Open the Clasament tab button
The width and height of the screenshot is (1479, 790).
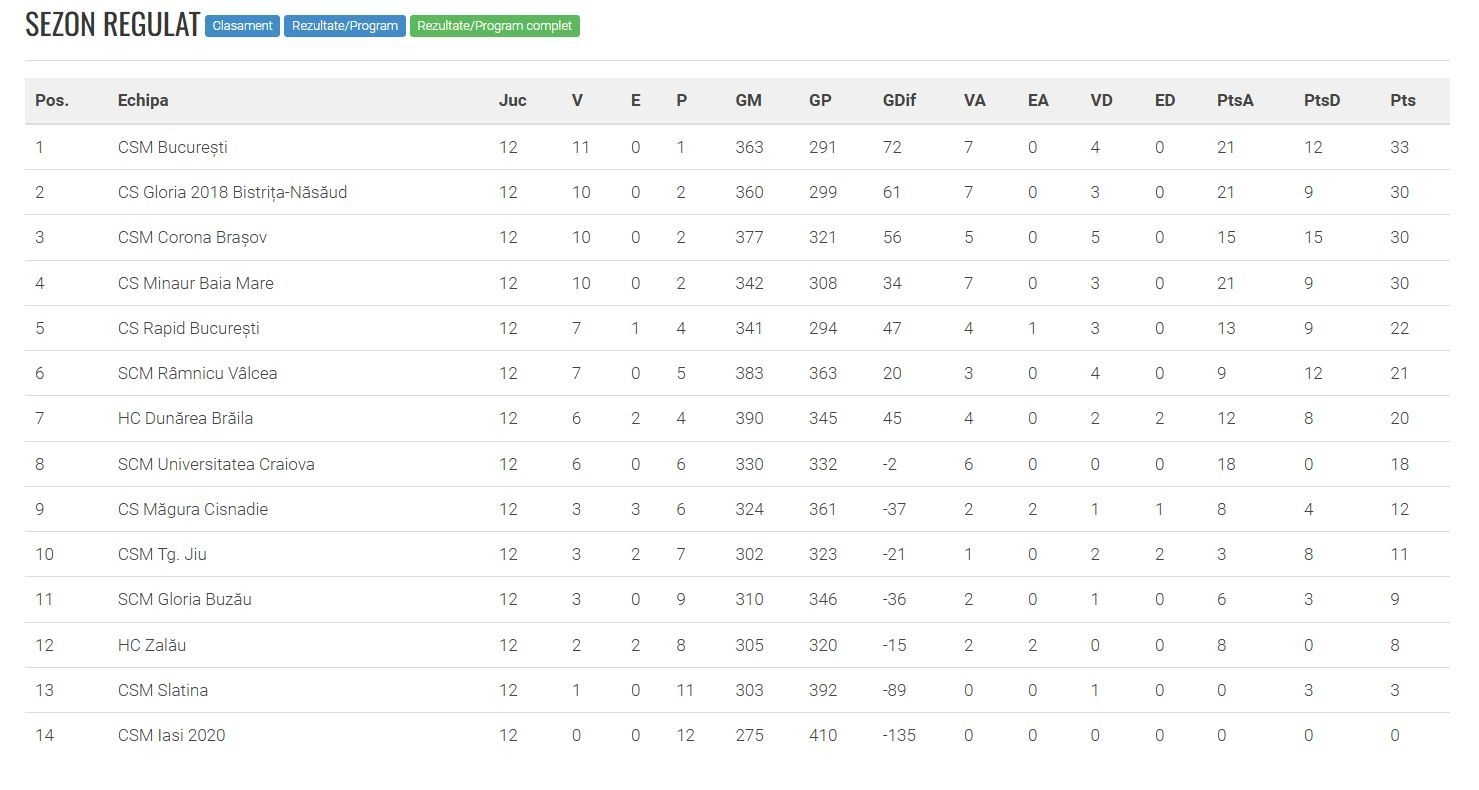click(x=242, y=26)
